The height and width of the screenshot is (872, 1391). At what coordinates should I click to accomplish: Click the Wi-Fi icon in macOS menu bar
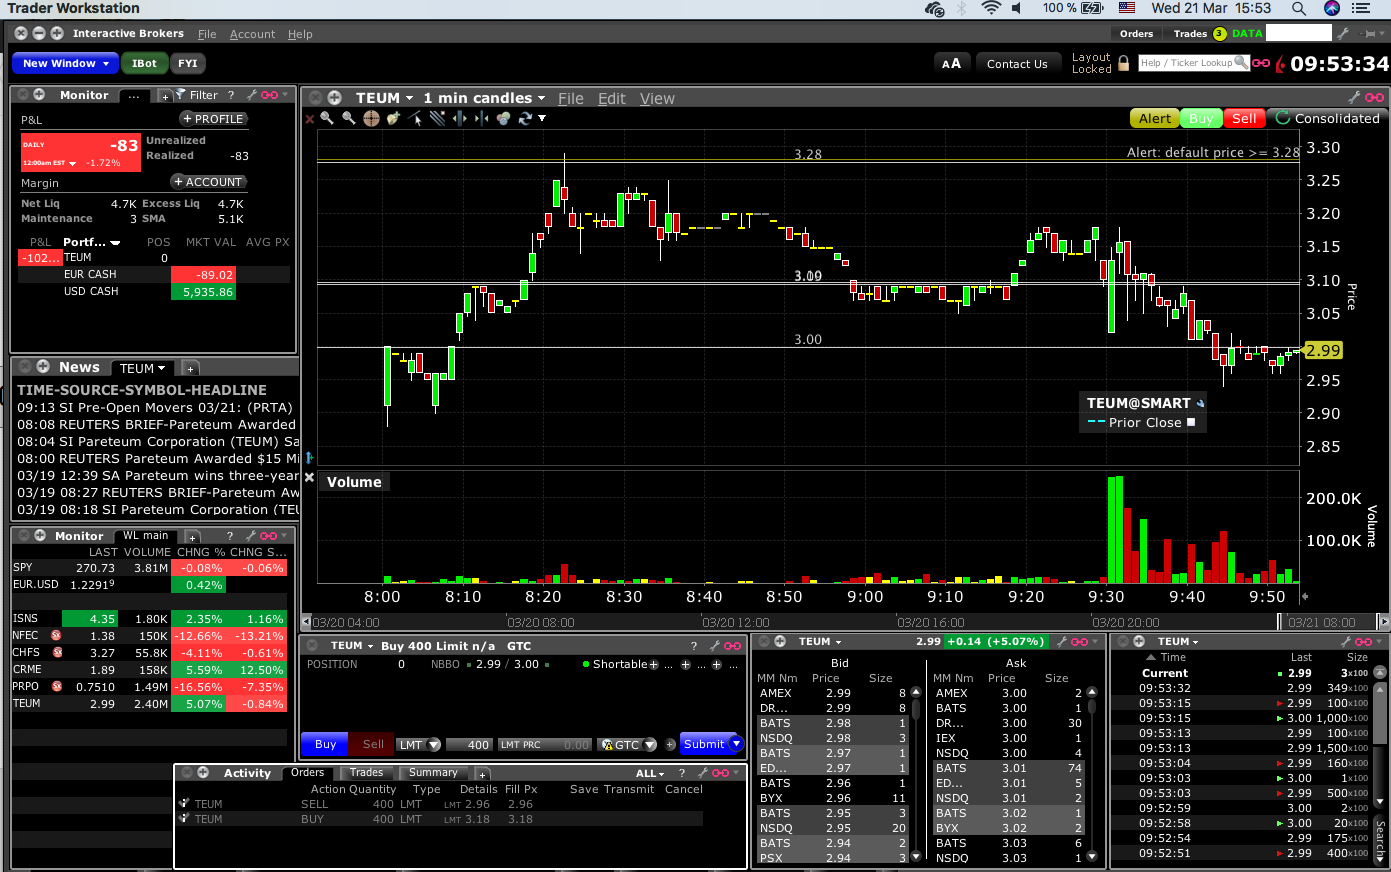[x=991, y=8]
